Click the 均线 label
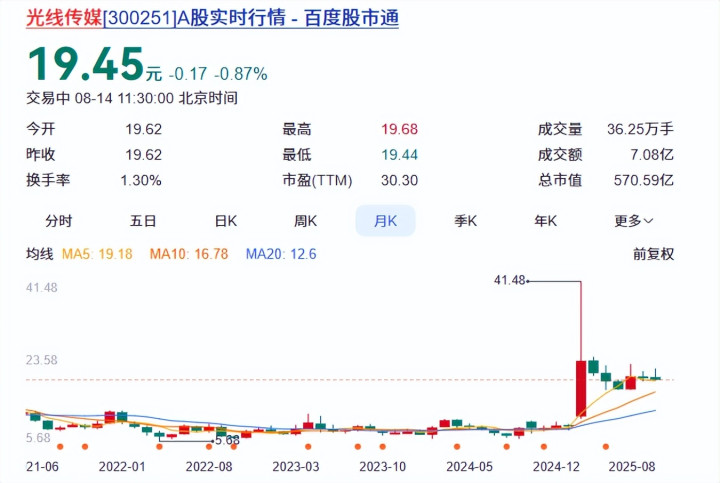 point(39,254)
